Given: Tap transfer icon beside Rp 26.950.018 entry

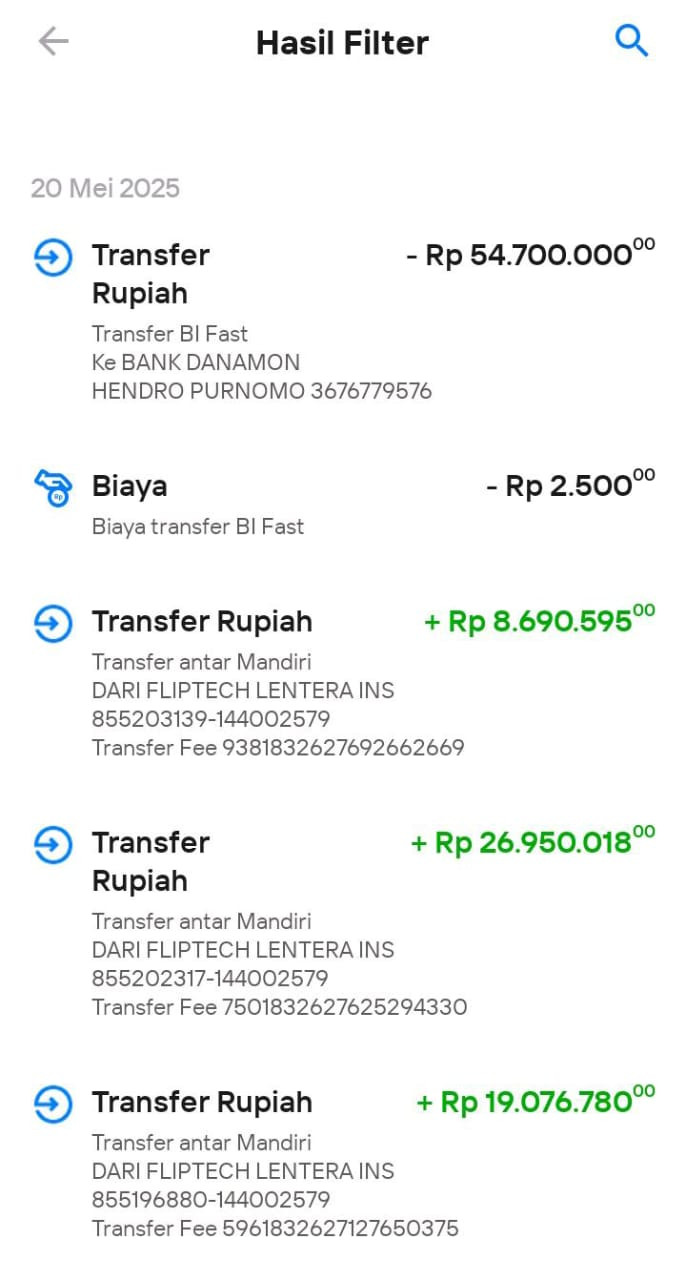Looking at the screenshot, I should point(53,845).
